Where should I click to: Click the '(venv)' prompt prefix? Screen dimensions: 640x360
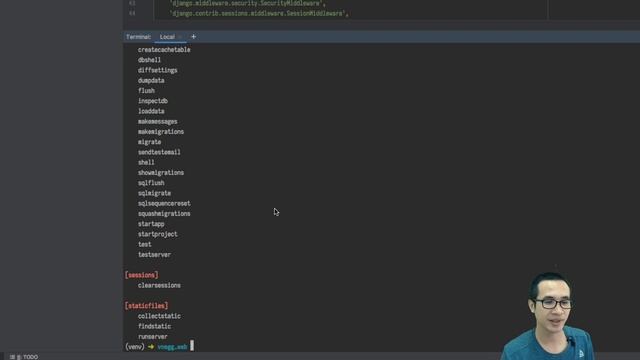[135, 347]
